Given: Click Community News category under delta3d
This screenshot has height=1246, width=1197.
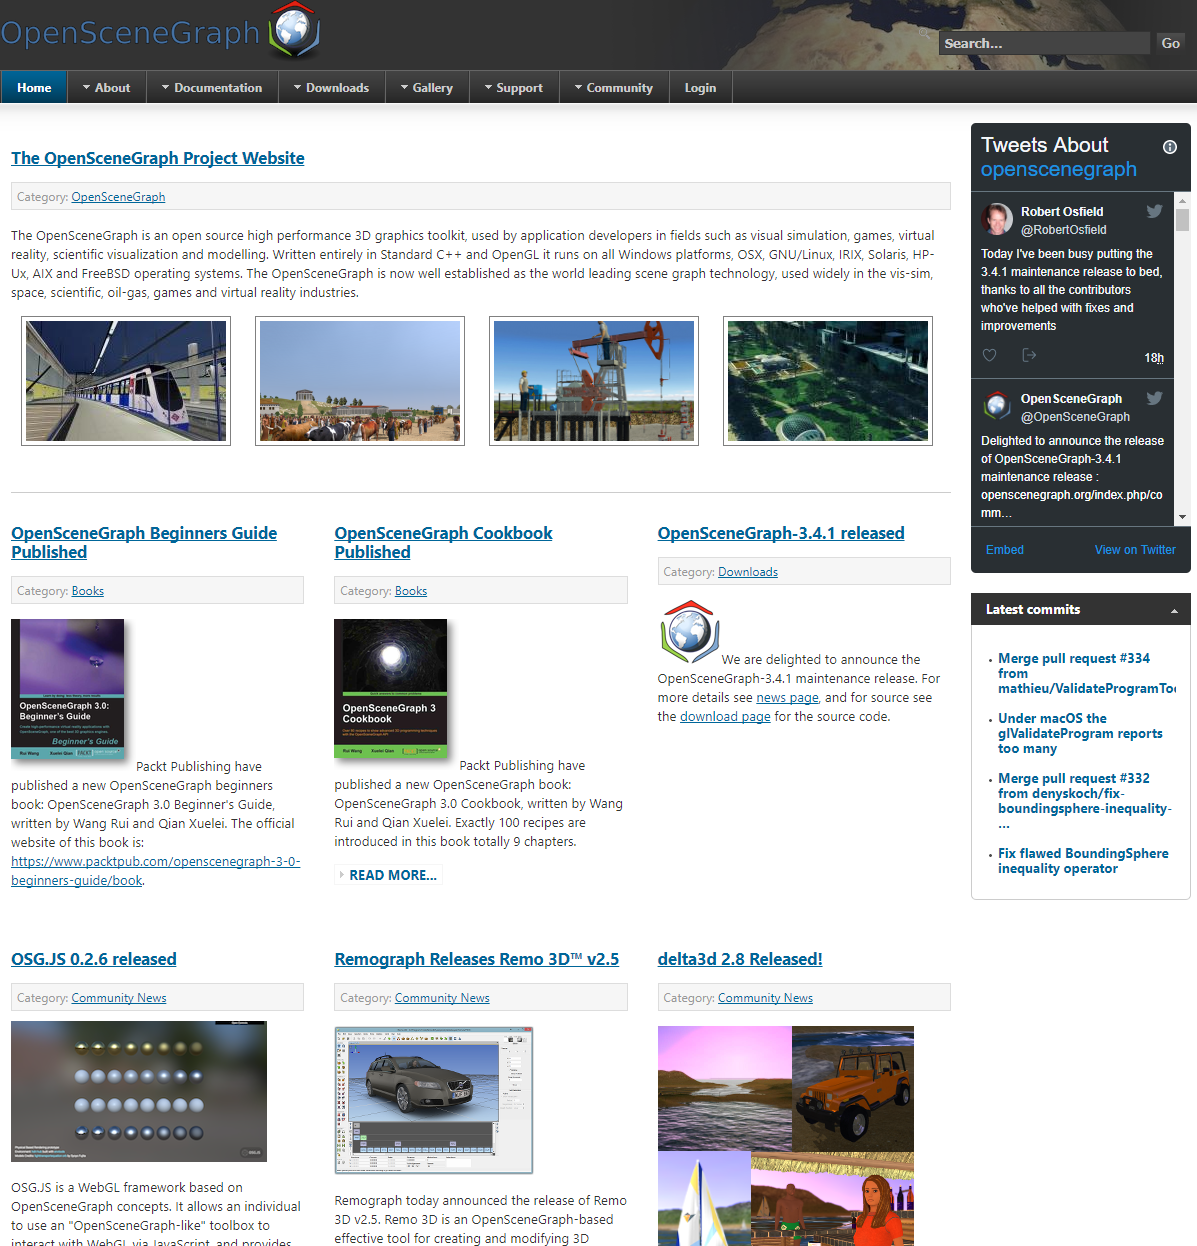Looking at the screenshot, I should pos(765,998).
